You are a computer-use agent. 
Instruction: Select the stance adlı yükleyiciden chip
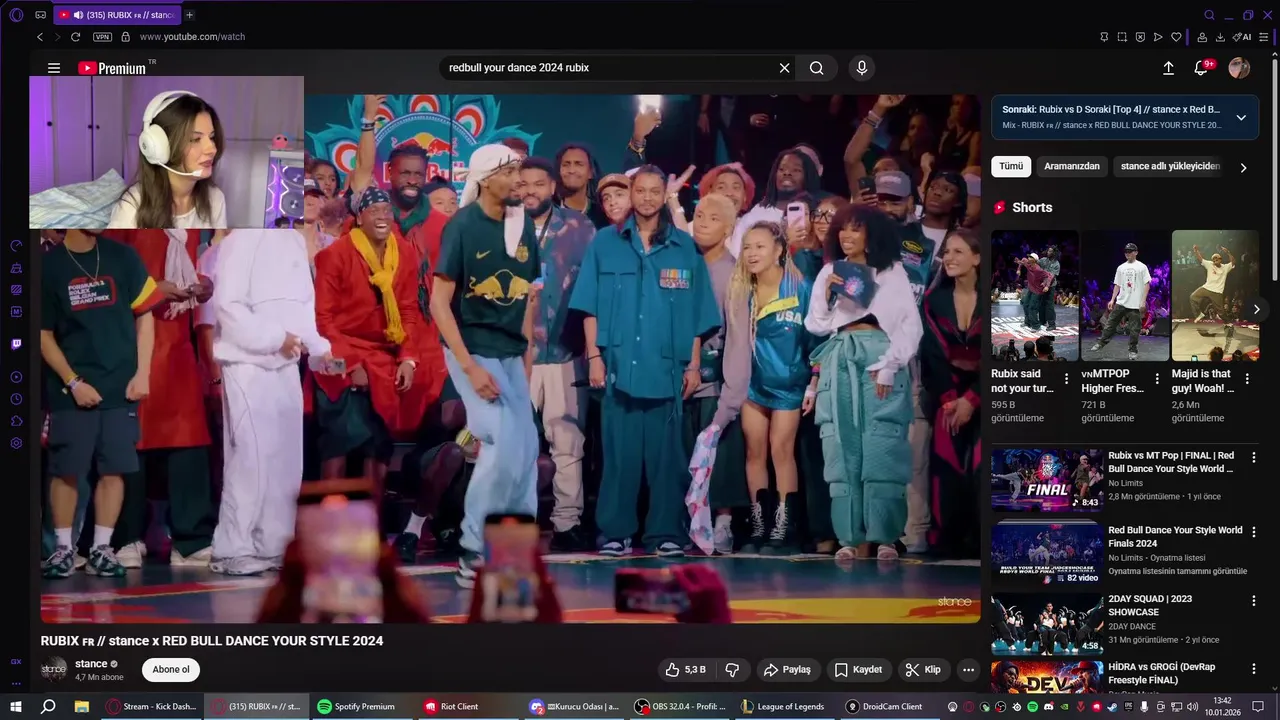pos(1170,166)
